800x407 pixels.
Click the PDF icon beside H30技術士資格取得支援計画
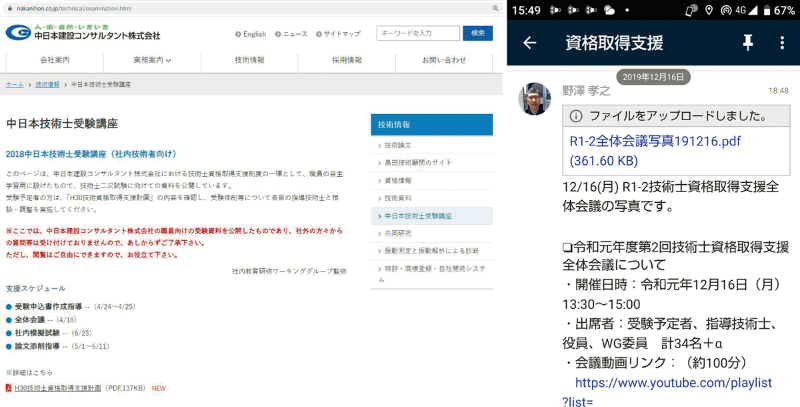click(9, 387)
